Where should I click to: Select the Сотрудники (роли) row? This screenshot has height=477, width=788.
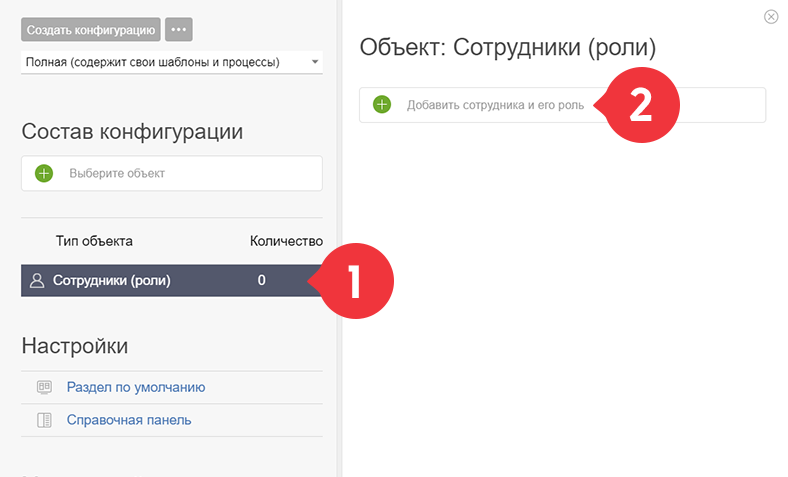[x=172, y=280]
